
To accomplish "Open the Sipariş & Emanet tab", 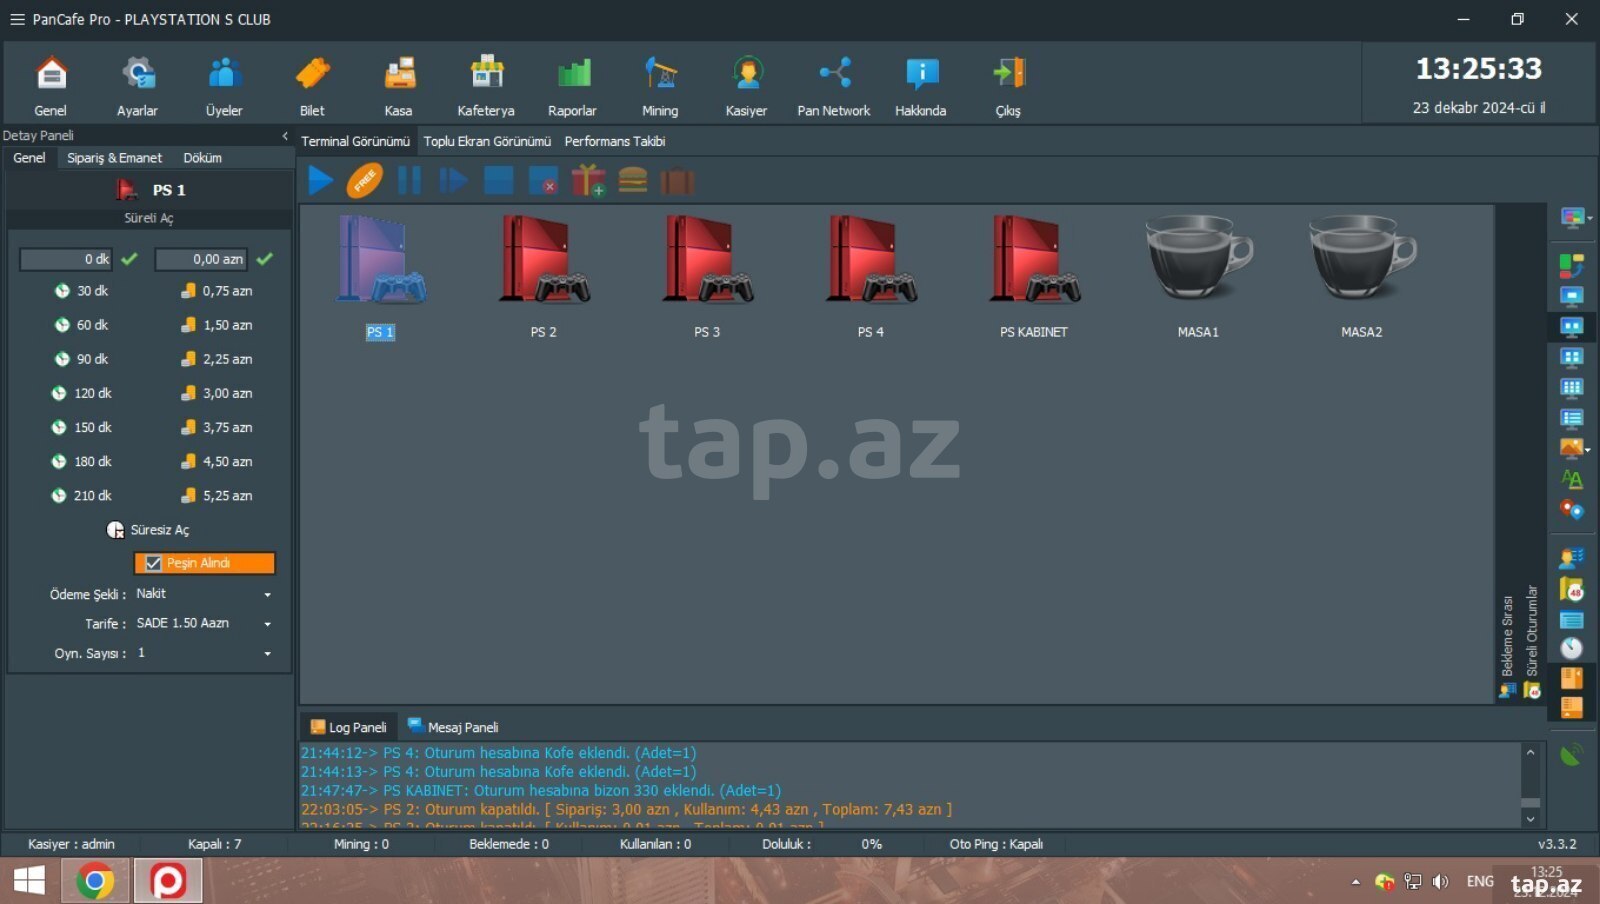I will [114, 158].
